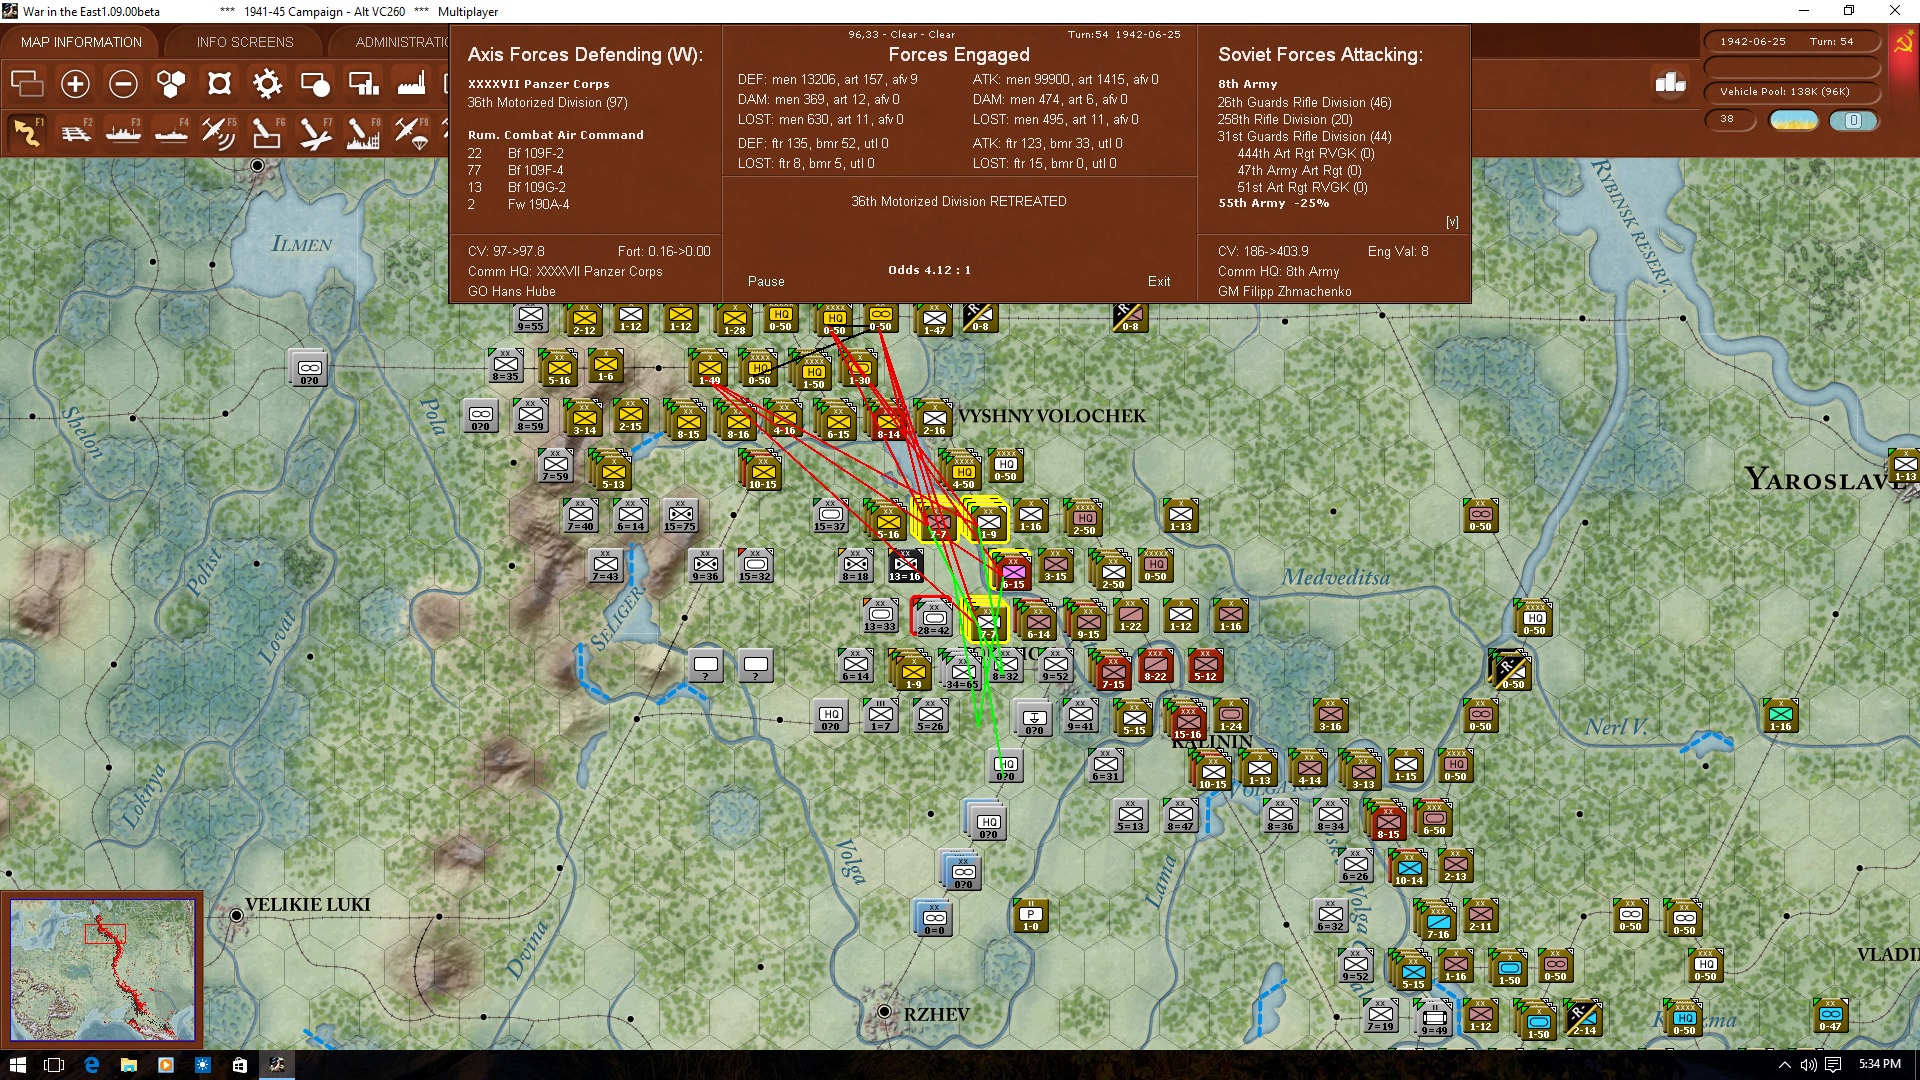
Task: Click Pause in the combat report
Action: click(x=766, y=281)
